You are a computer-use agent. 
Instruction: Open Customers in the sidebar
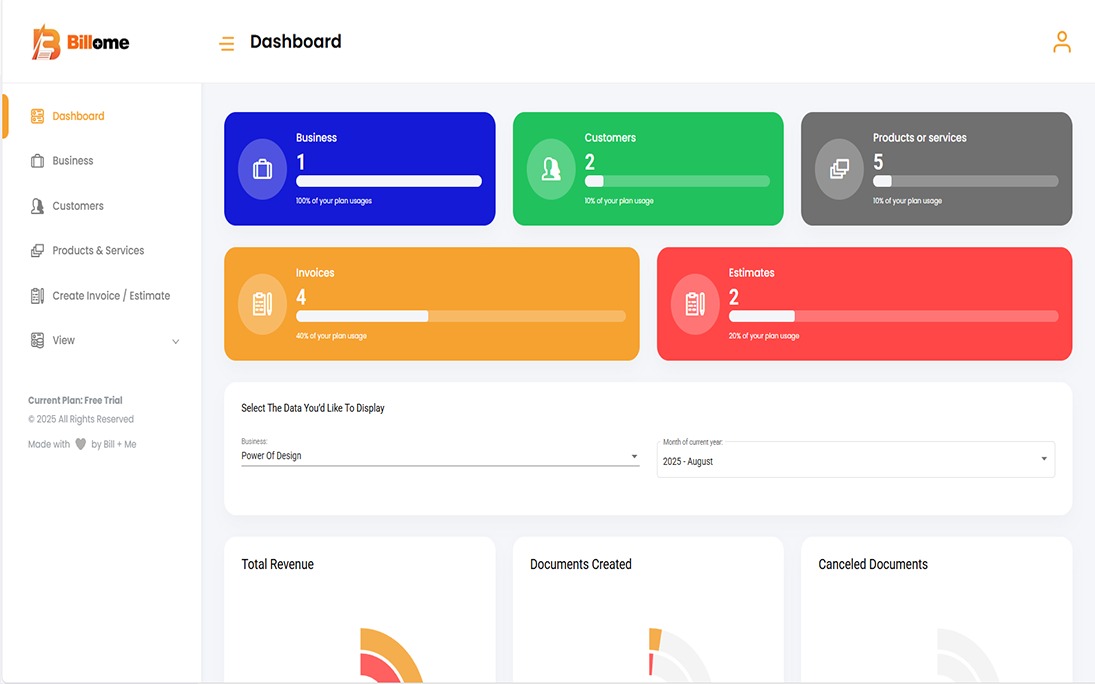(77, 206)
